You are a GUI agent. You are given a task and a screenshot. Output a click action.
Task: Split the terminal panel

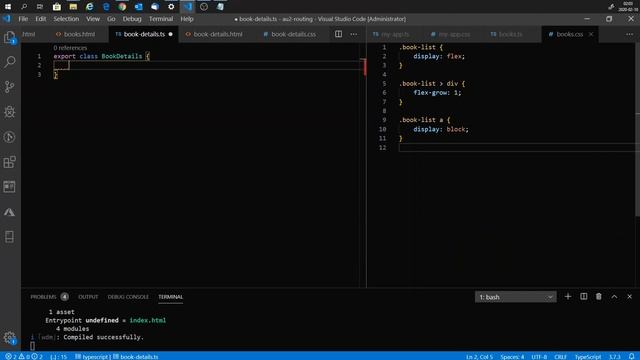[584, 297]
